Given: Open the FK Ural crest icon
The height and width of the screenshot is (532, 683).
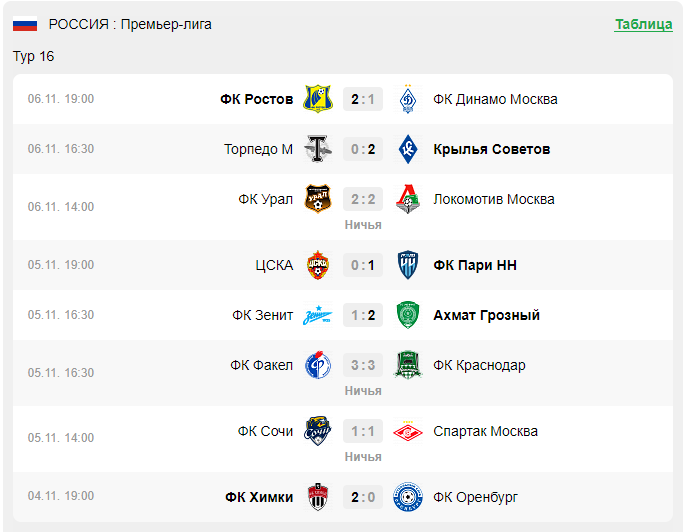Looking at the screenshot, I should tap(318, 199).
